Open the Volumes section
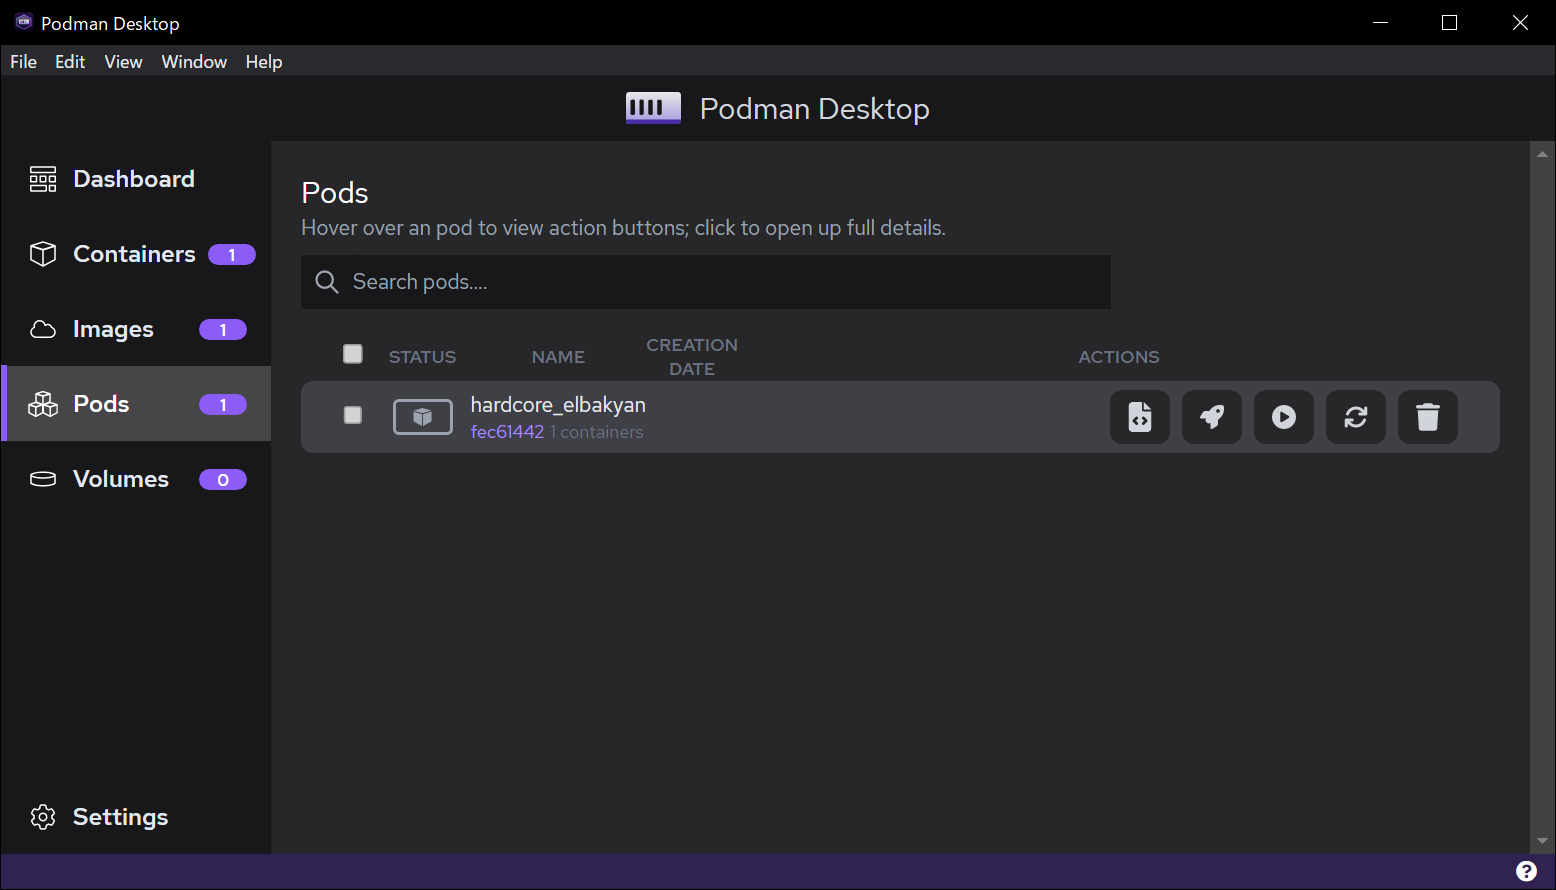 (120, 479)
